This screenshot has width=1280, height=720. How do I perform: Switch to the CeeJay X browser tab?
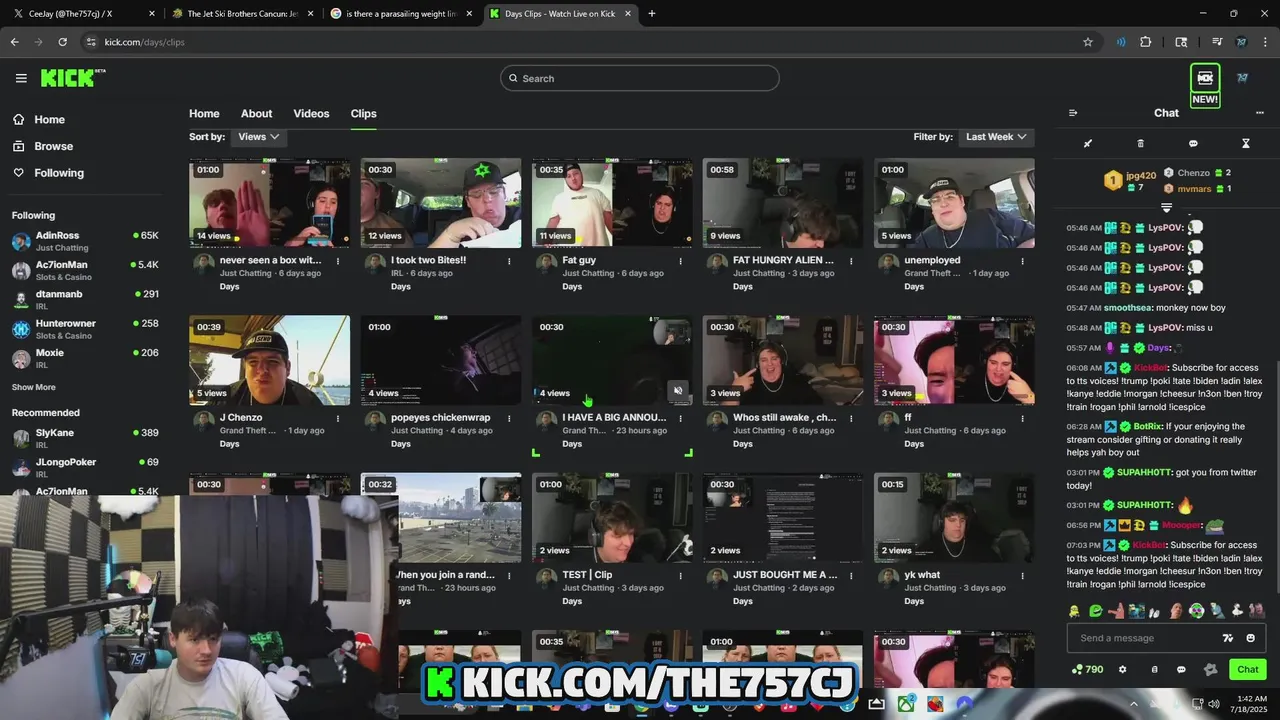click(84, 14)
